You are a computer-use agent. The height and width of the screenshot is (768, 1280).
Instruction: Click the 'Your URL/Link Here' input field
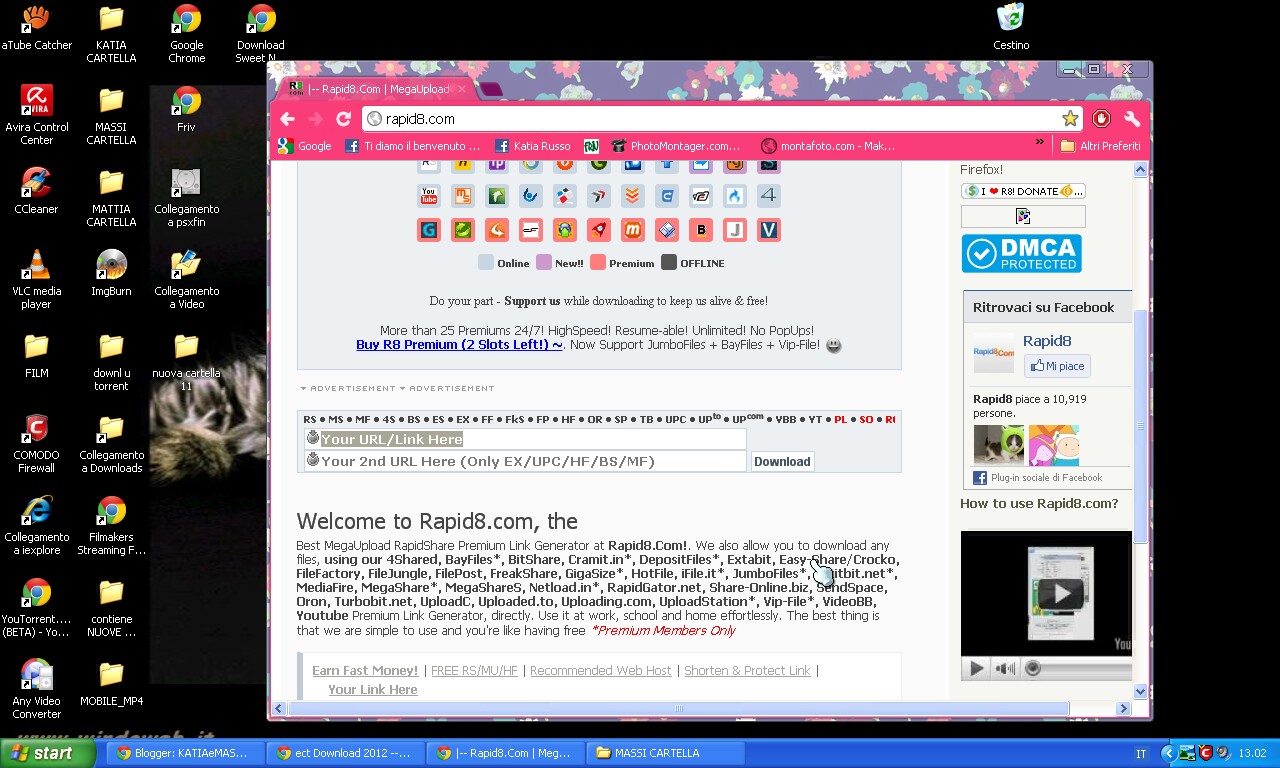point(526,439)
